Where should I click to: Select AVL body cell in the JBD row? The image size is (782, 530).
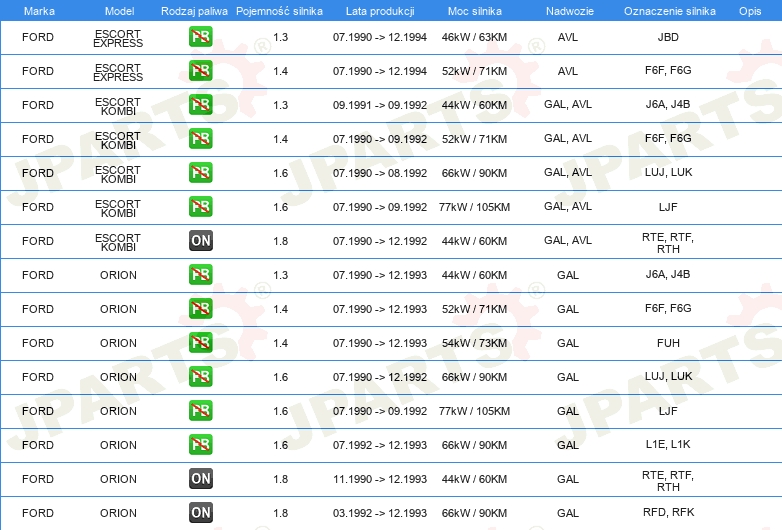[568, 37]
